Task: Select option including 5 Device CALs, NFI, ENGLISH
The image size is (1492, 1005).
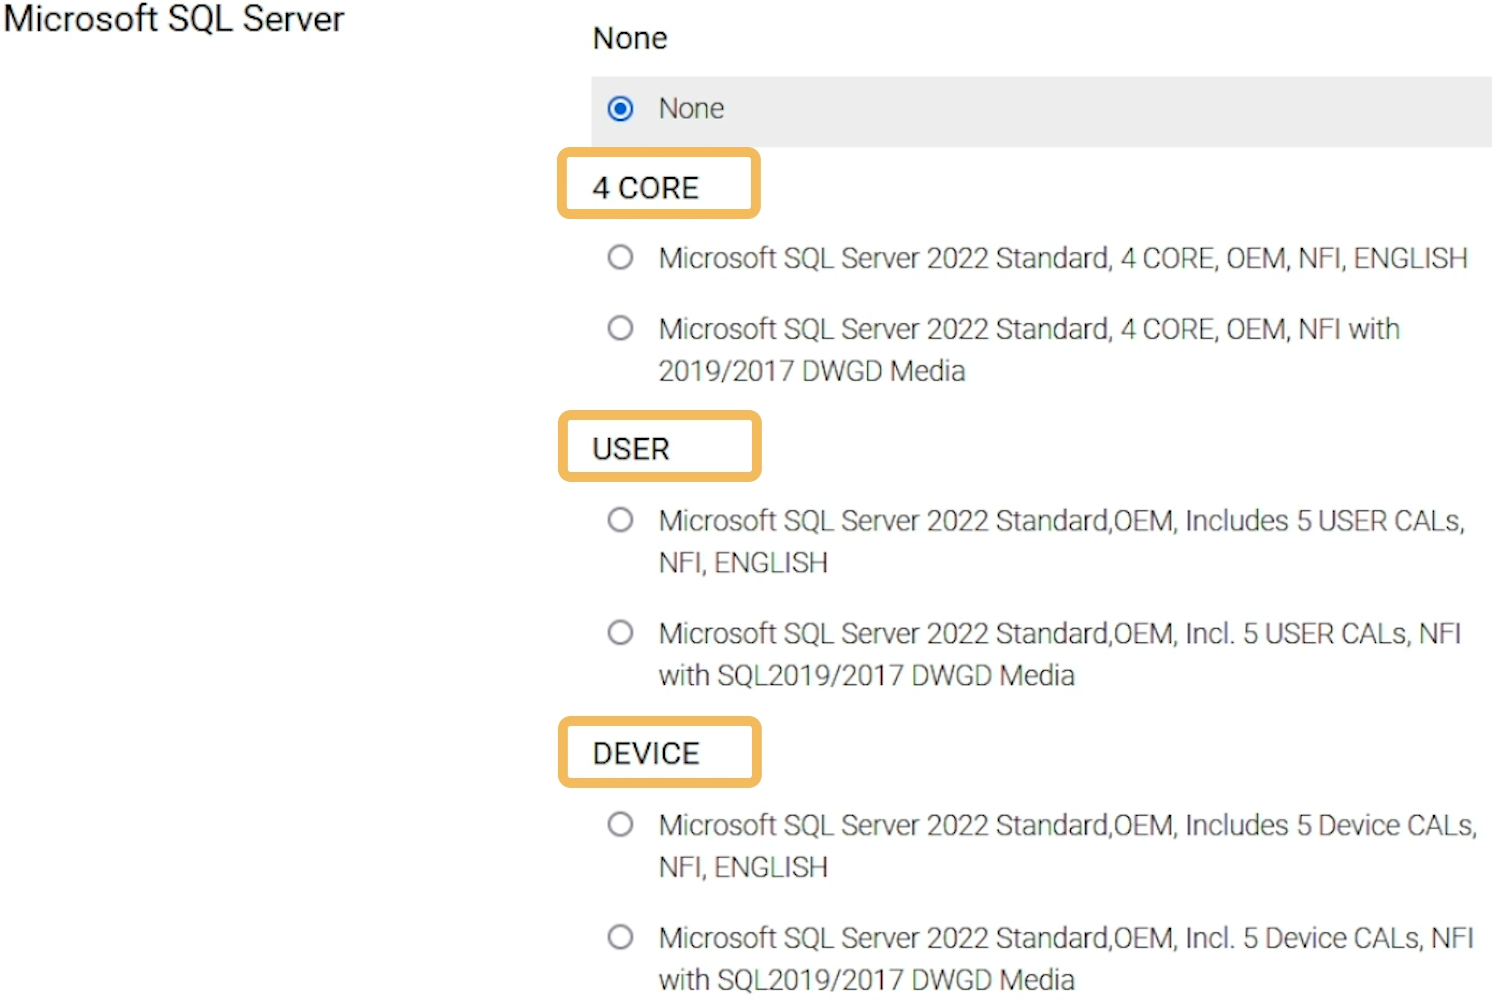Action: (x=620, y=825)
